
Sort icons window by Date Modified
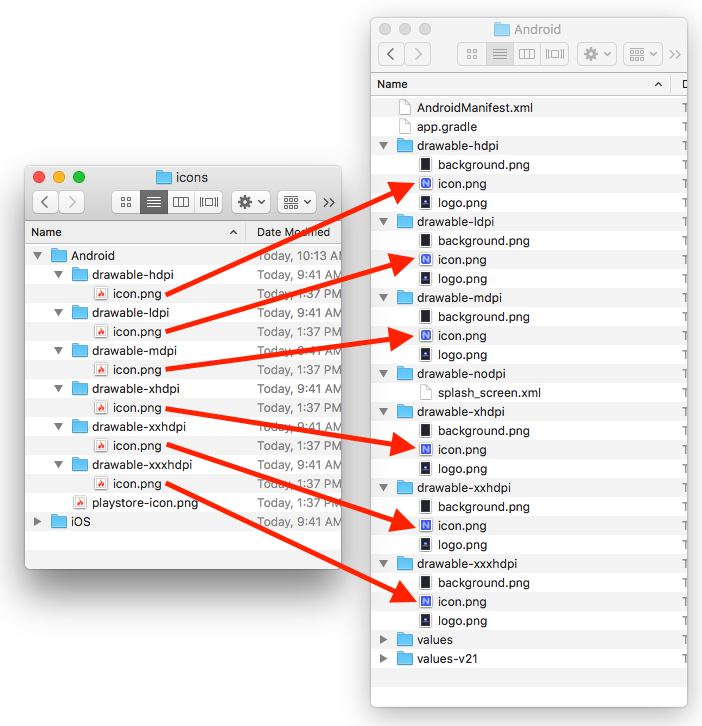coord(294,232)
